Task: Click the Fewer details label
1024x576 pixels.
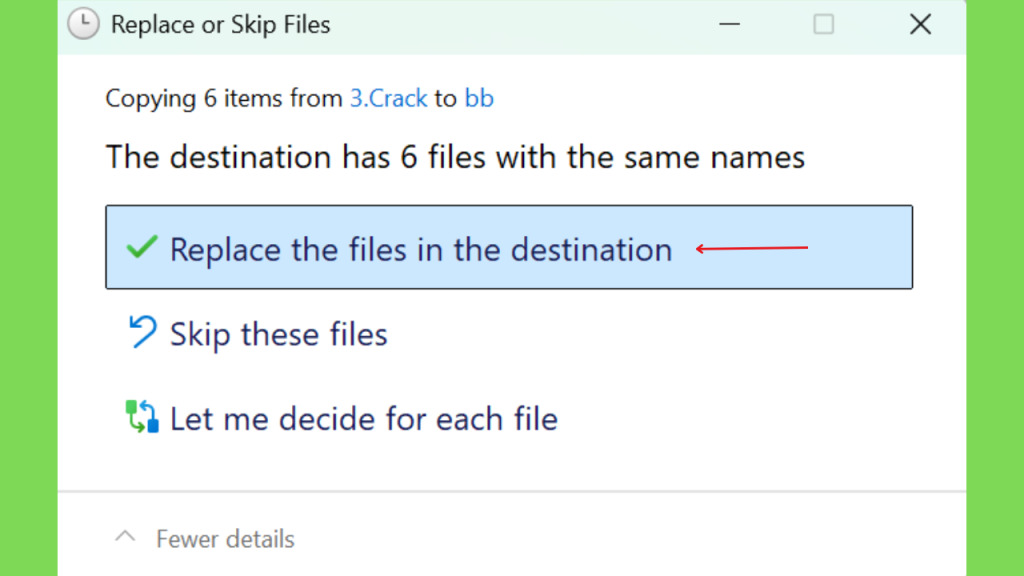Action: click(x=225, y=539)
